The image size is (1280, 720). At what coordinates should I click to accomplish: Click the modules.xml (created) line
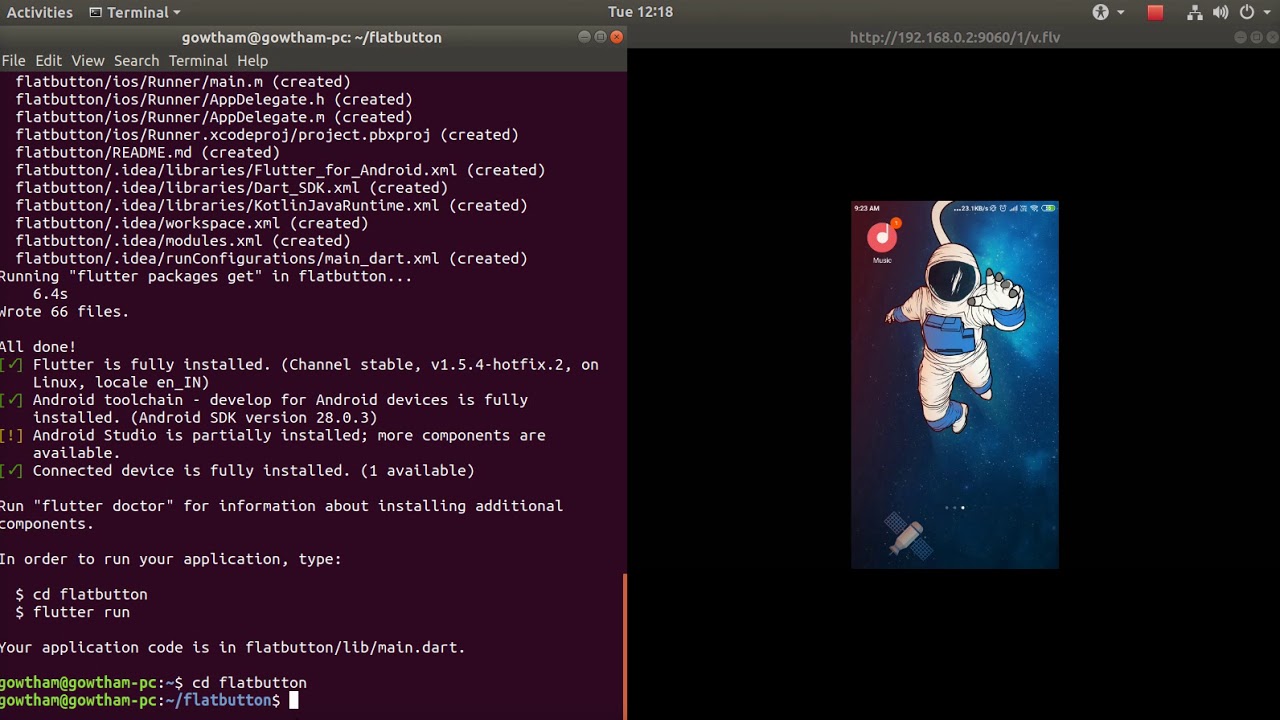point(183,241)
